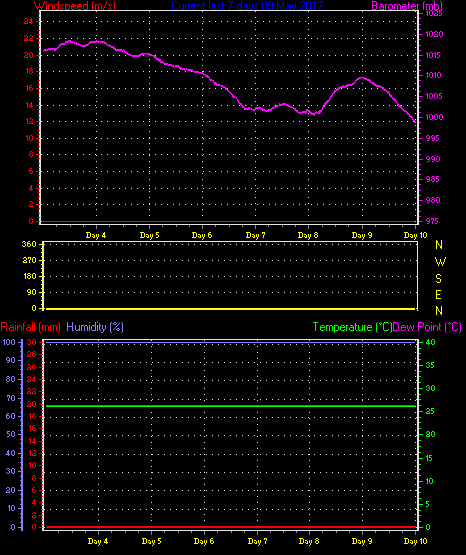Click the Dew Point (°C) legend label
The height and width of the screenshot is (555, 466).
tap(427, 327)
